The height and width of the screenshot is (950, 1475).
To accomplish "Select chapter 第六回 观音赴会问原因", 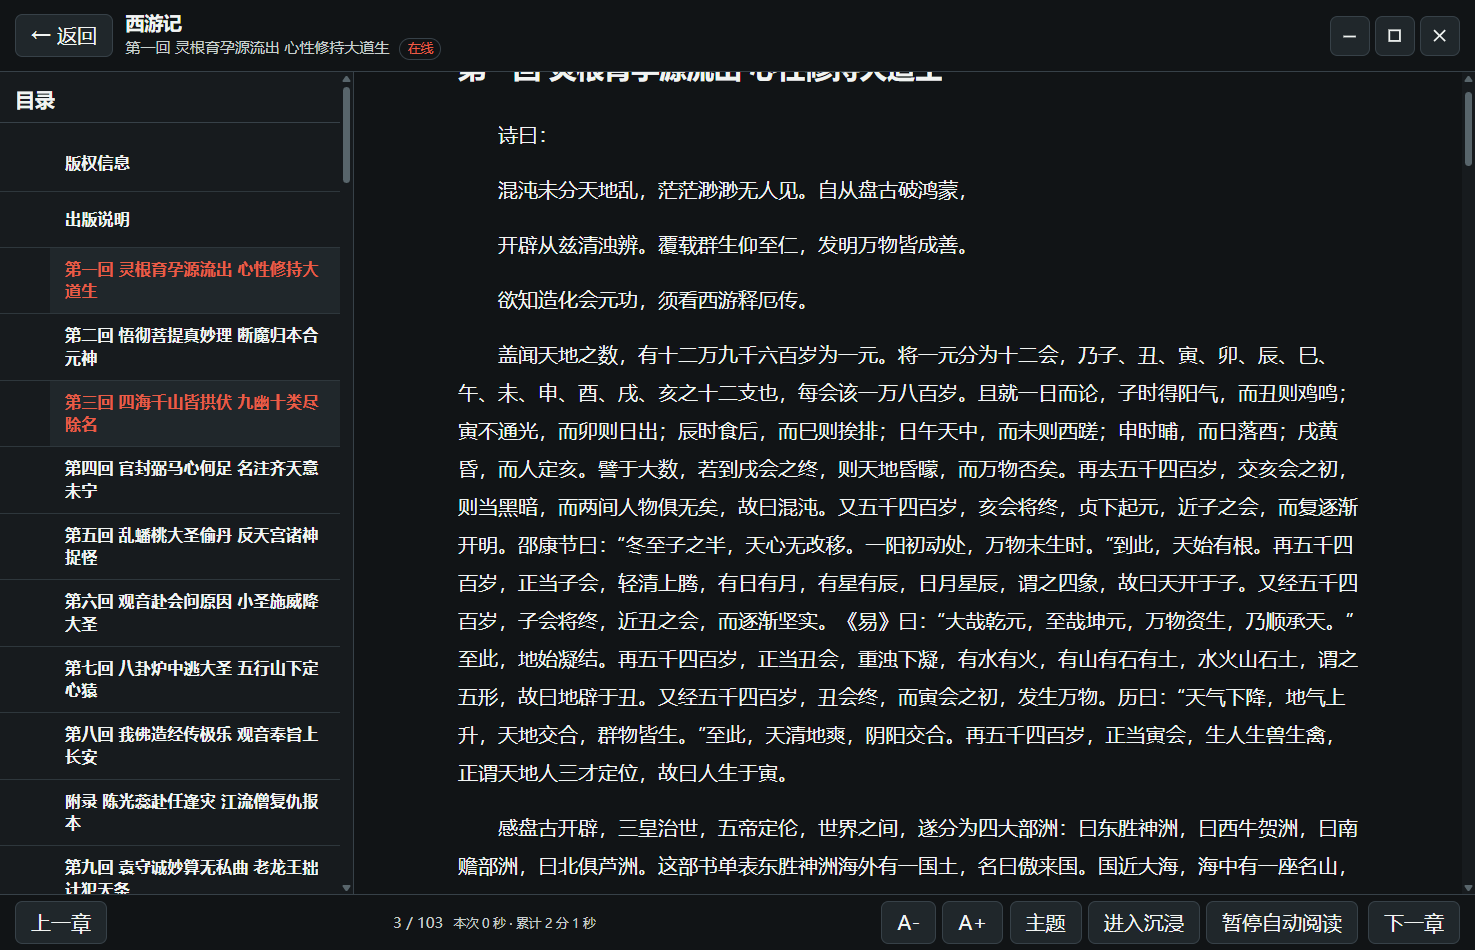I will pyautogui.click(x=195, y=613).
